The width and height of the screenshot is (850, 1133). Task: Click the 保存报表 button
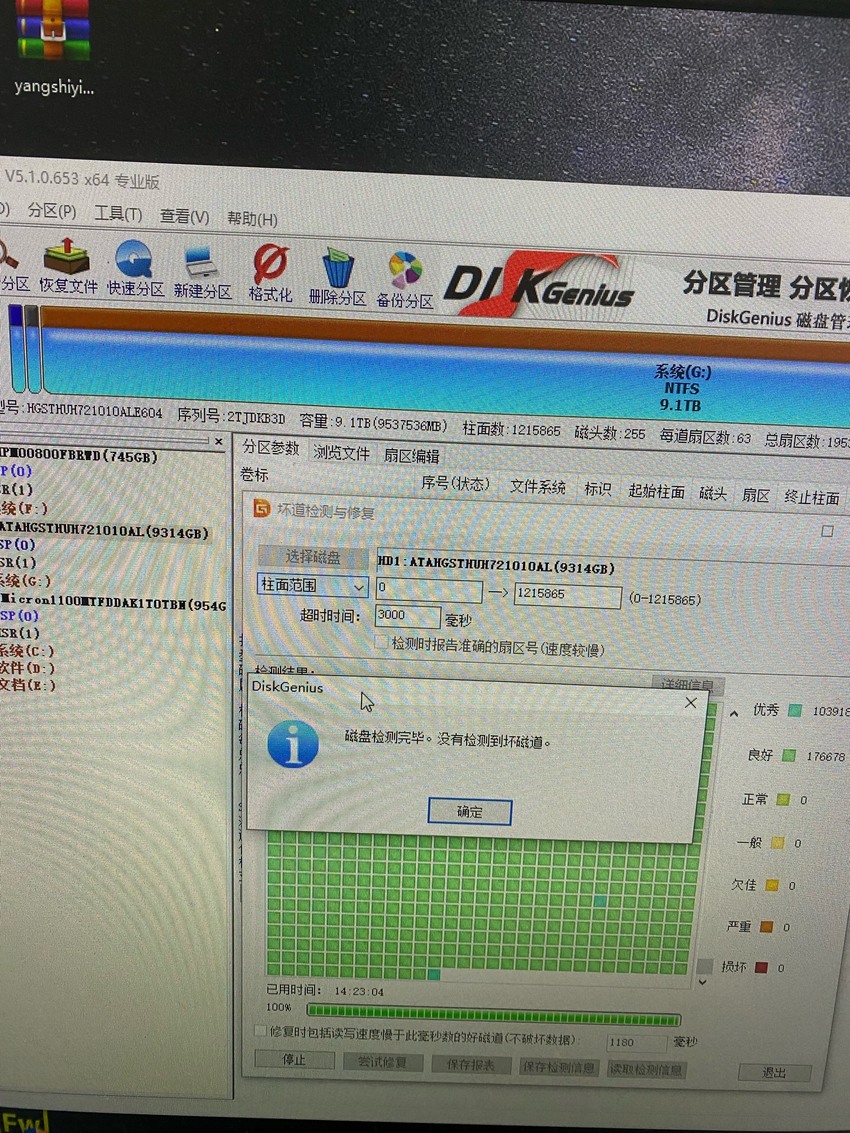click(471, 1064)
